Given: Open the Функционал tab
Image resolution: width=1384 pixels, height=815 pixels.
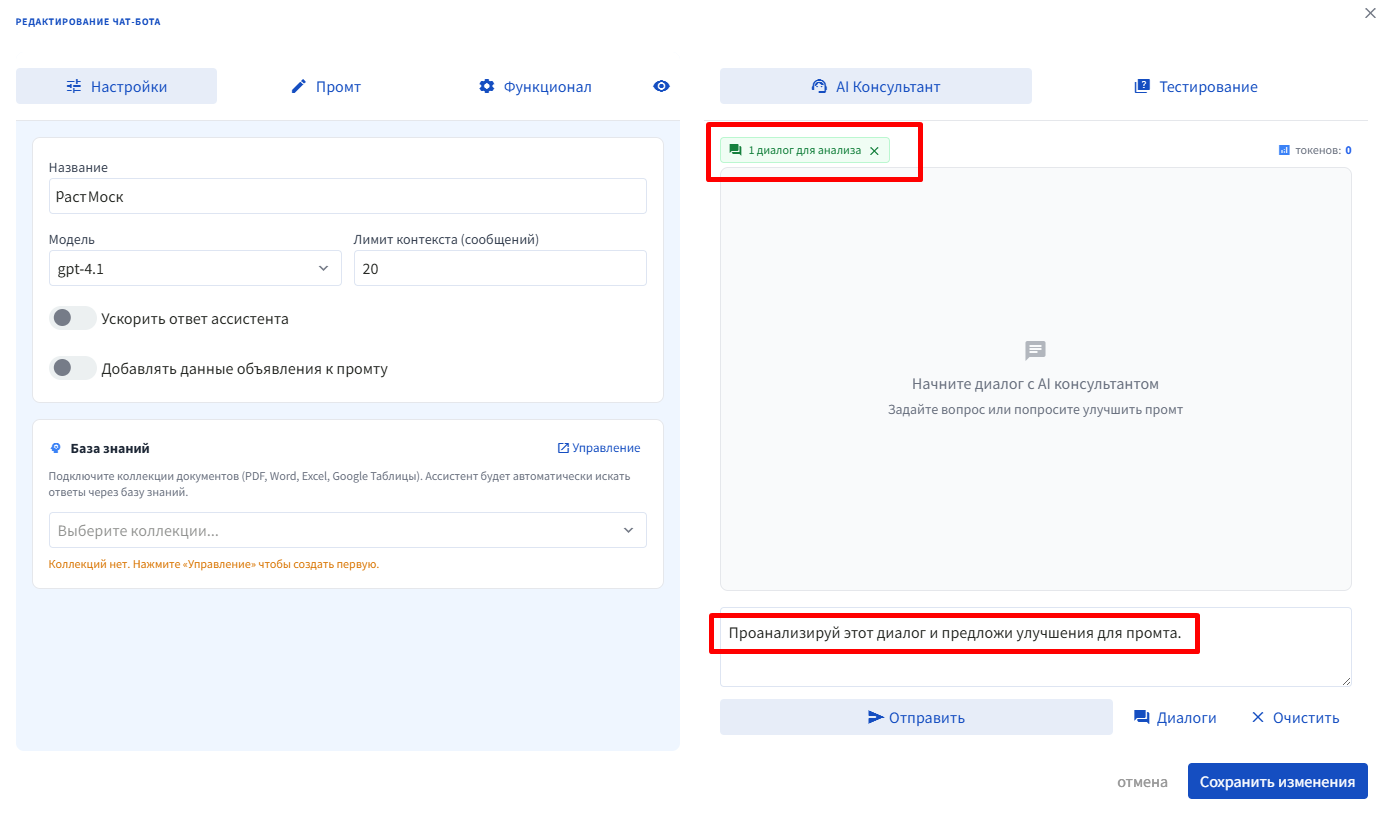Looking at the screenshot, I should 535,86.
